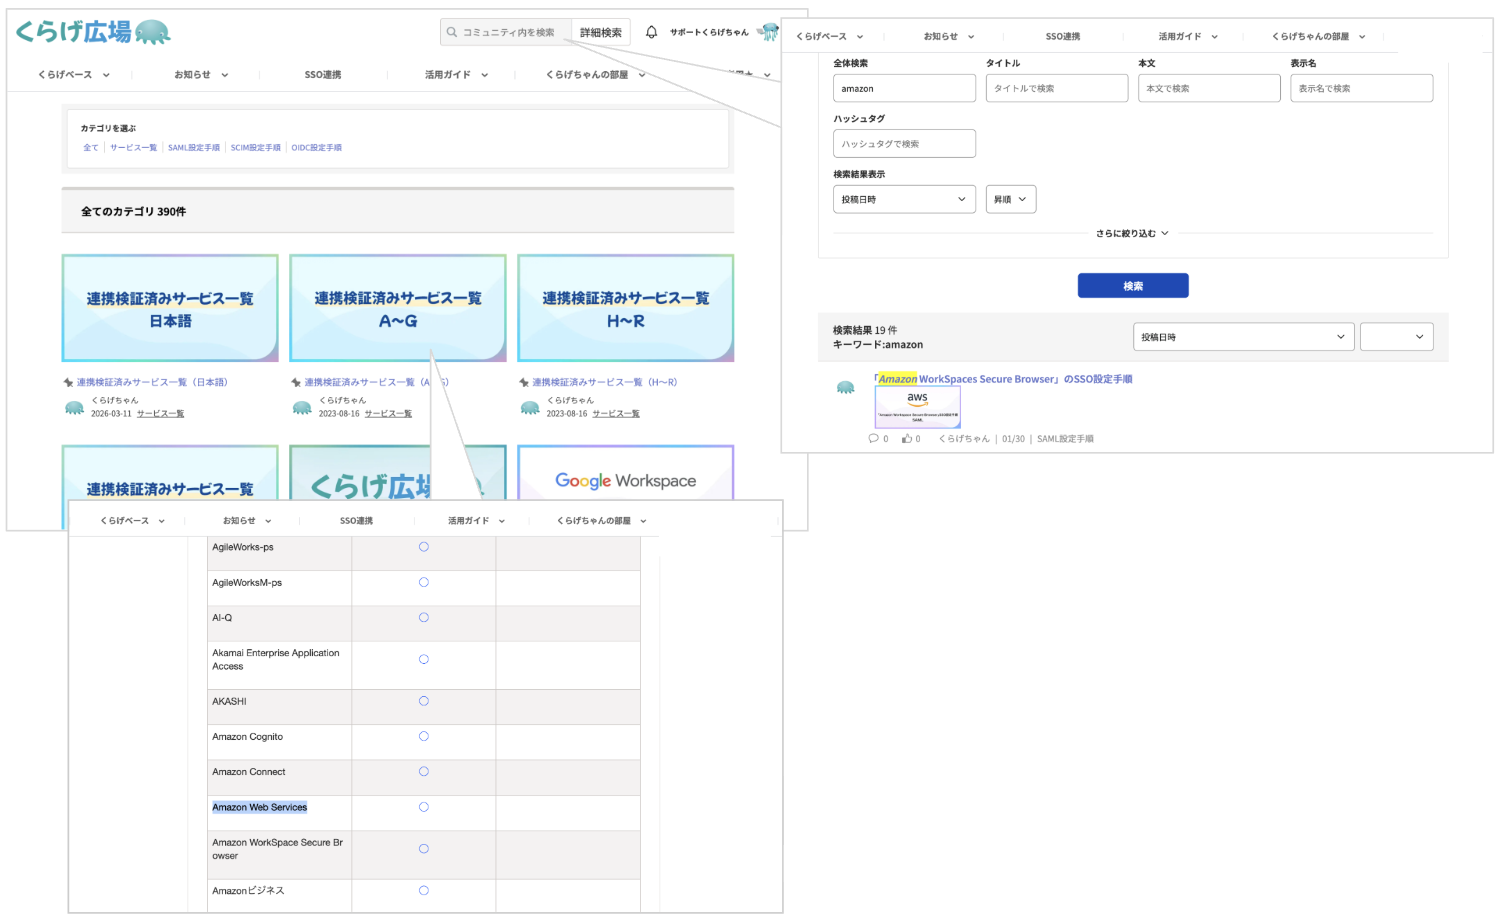The width and height of the screenshot is (1504, 920).
Task: Click the くらげ広場 jellyfish logo
Action: pos(93,32)
